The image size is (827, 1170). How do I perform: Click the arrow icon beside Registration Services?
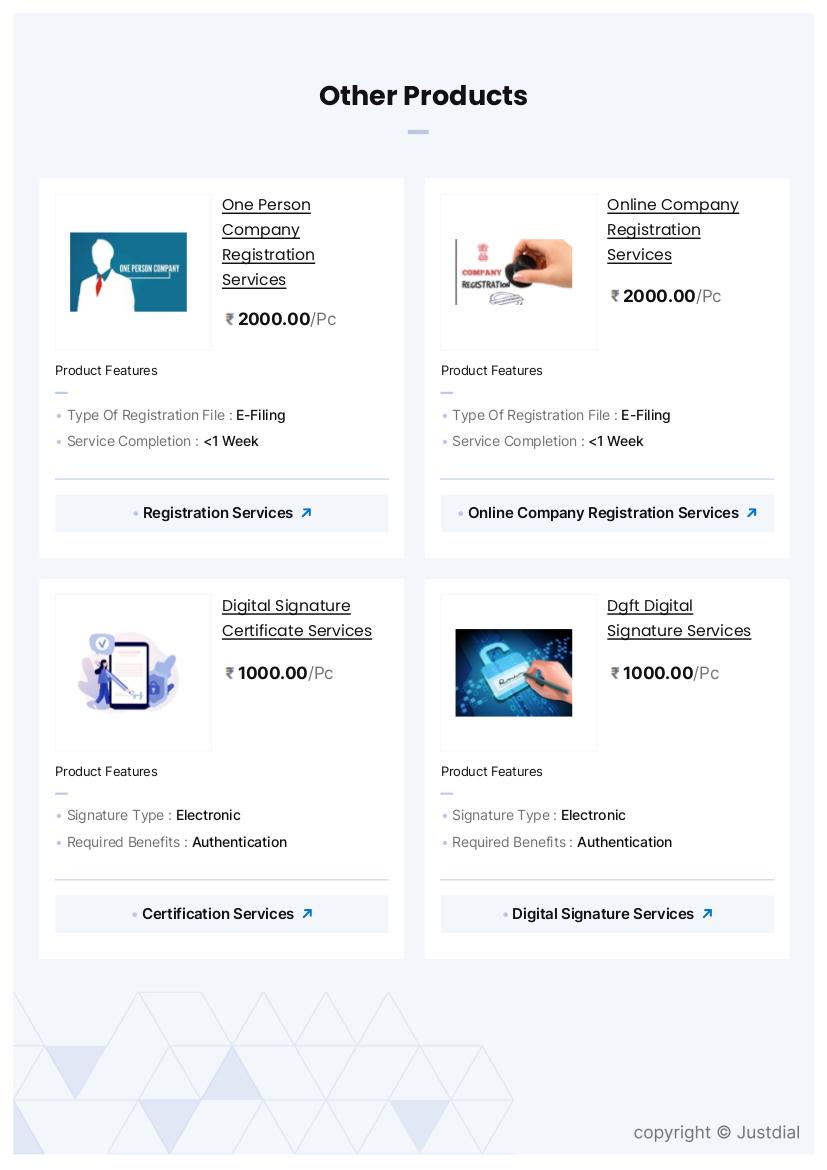click(306, 513)
